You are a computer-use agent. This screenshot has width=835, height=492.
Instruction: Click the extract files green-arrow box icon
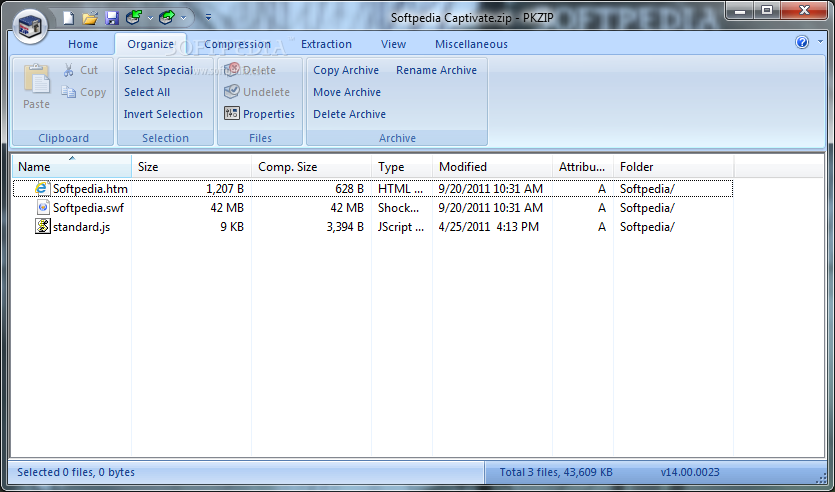tap(167, 18)
